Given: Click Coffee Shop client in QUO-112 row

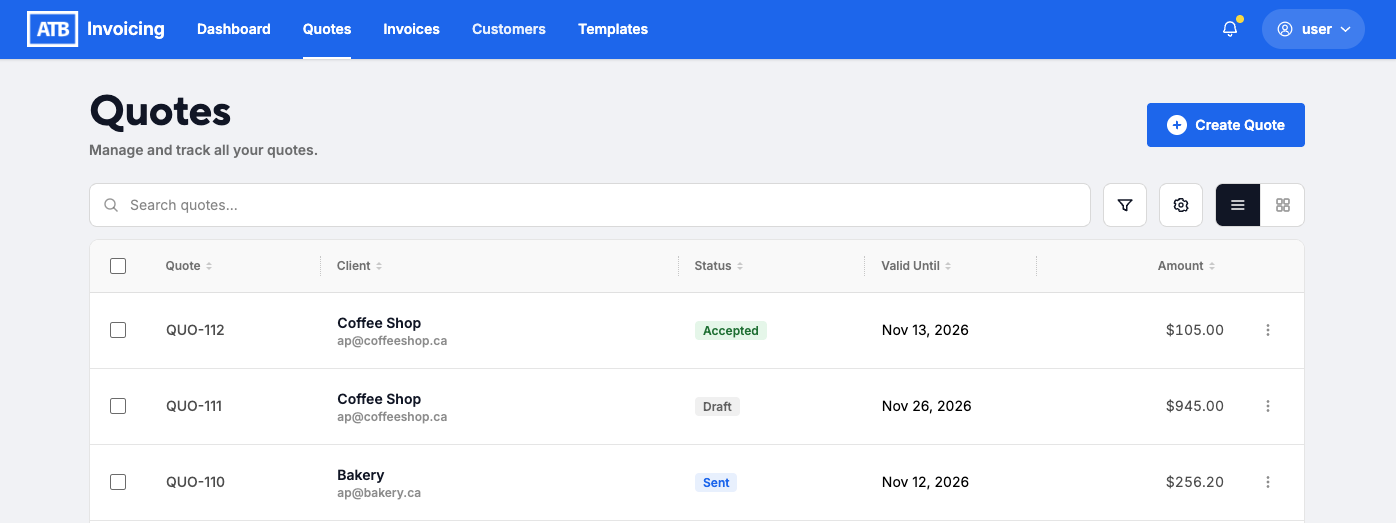Looking at the screenshot, I should [379, 323].
